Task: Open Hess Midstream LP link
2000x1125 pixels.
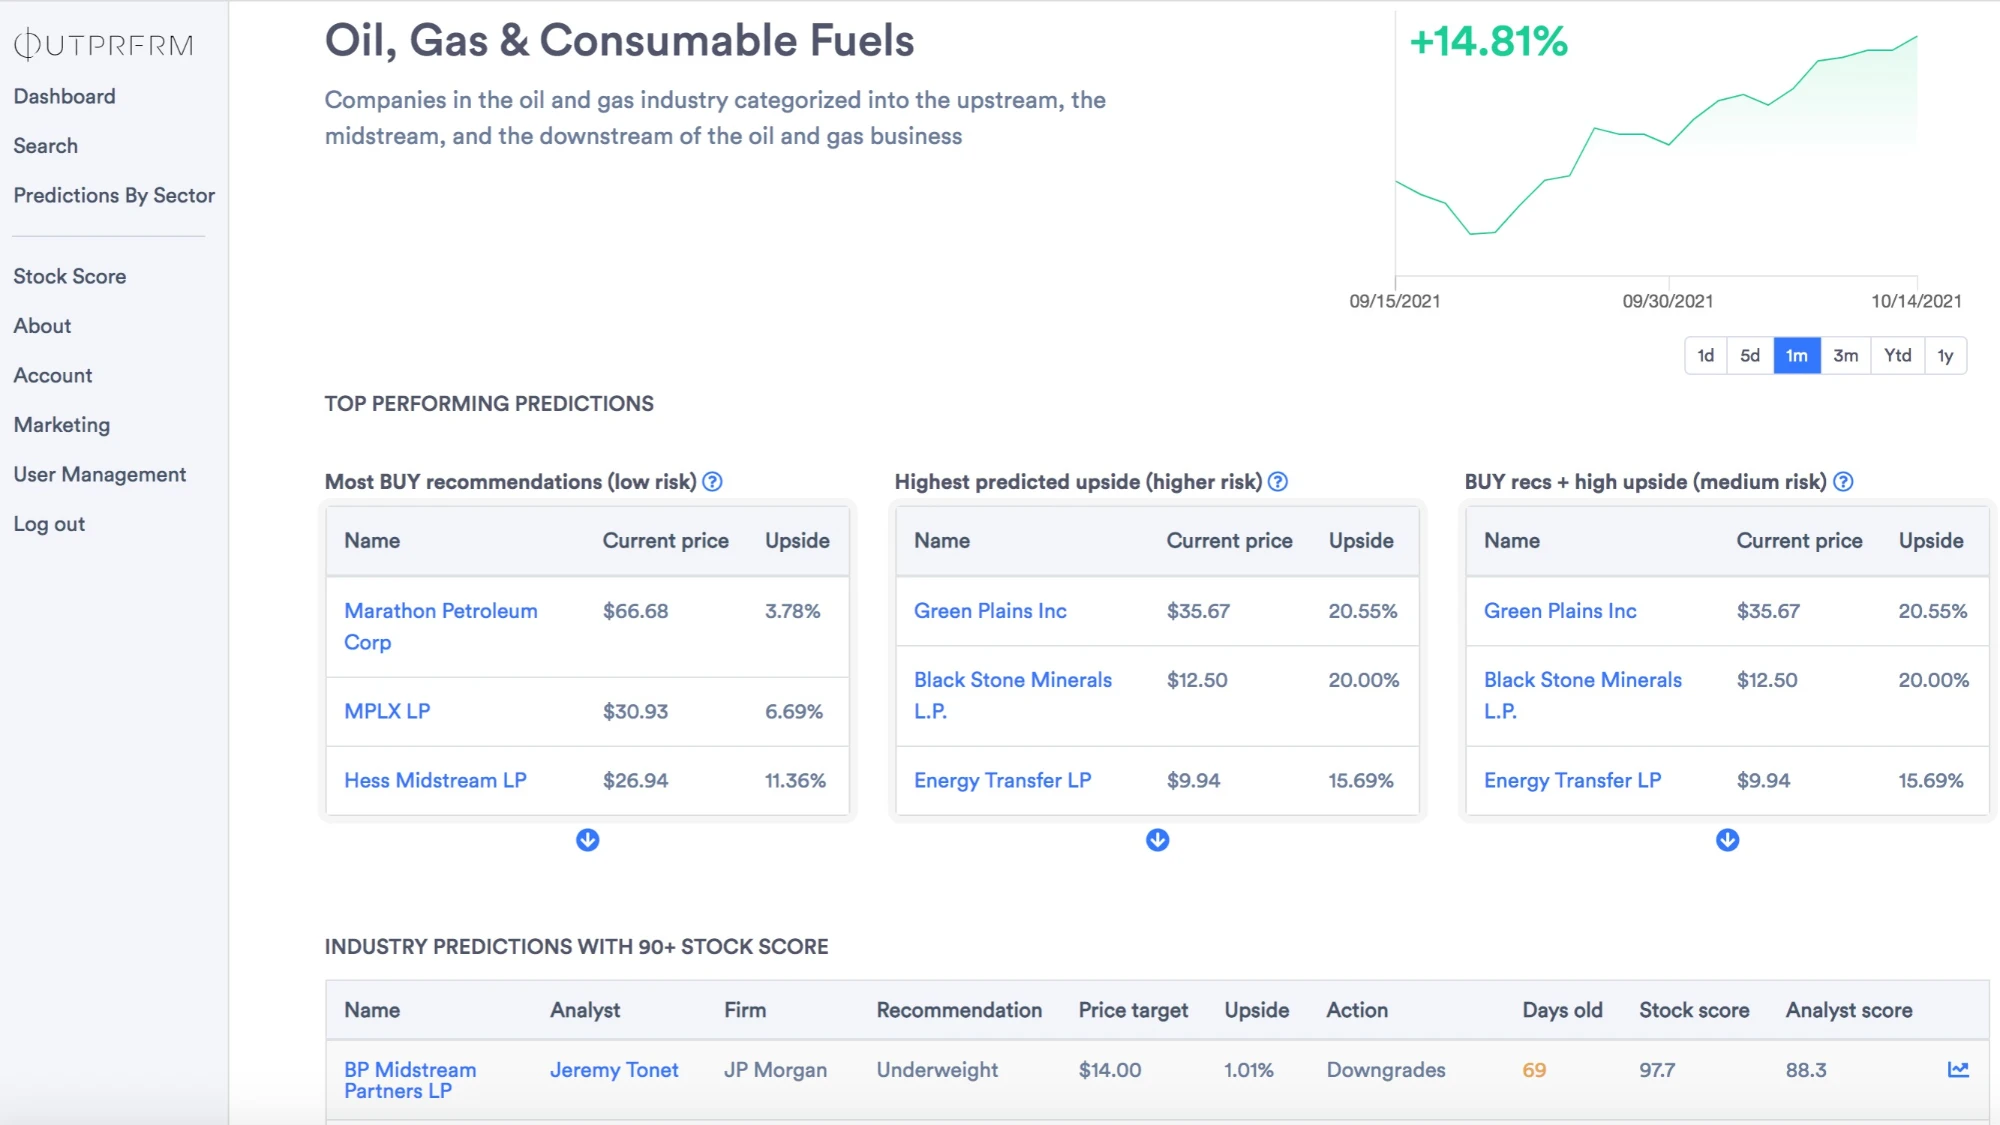Action: click(x=435, y=781)
